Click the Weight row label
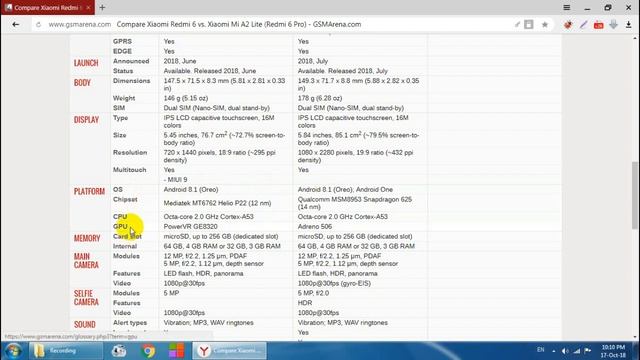The width and height of the screenshot is (640, 360). coord(124,98)
